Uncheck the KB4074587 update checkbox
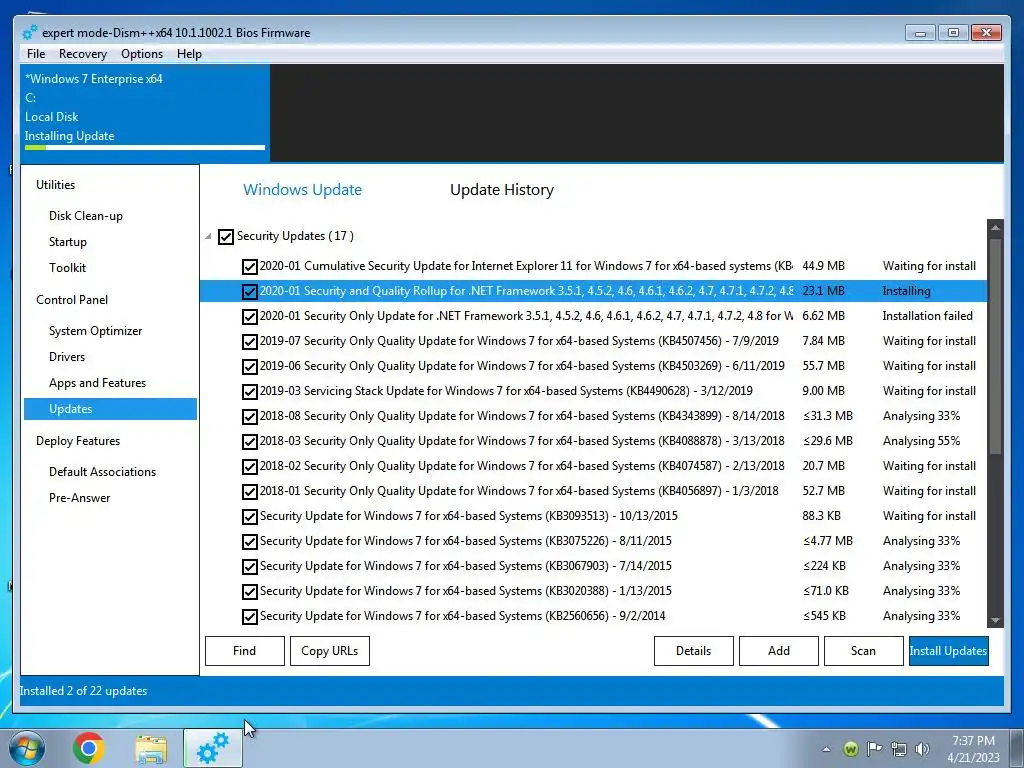 (249, 466)
